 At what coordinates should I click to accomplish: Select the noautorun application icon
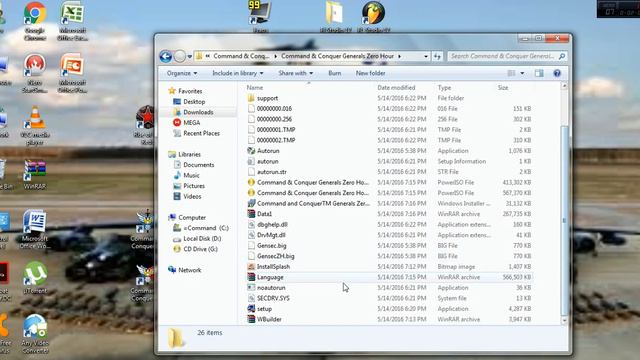[251, 288]
